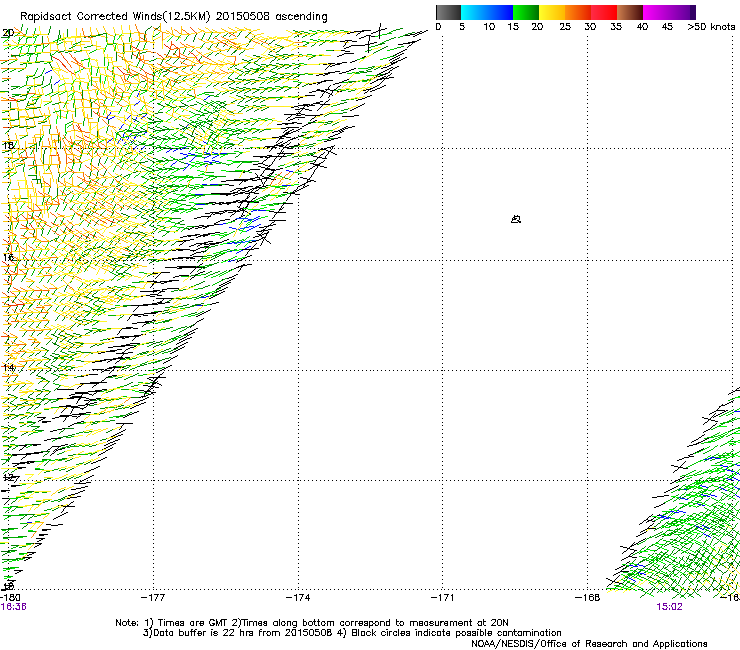Click the green 15-20 knots color segment
The width and height of the screenshot is (740, 650).
pos(526,12)
